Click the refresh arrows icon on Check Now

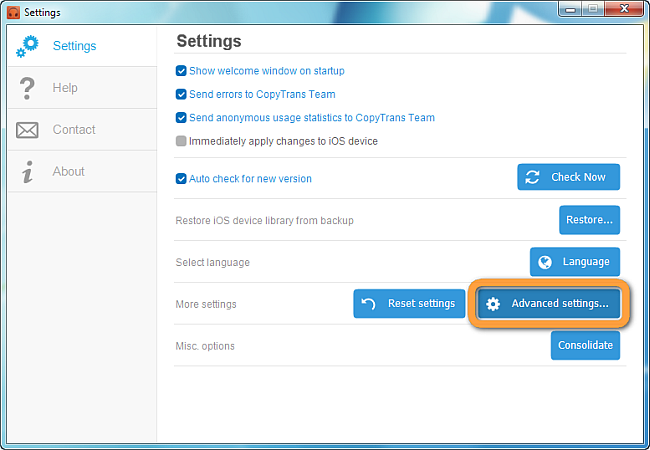click(x=532, y=177)
